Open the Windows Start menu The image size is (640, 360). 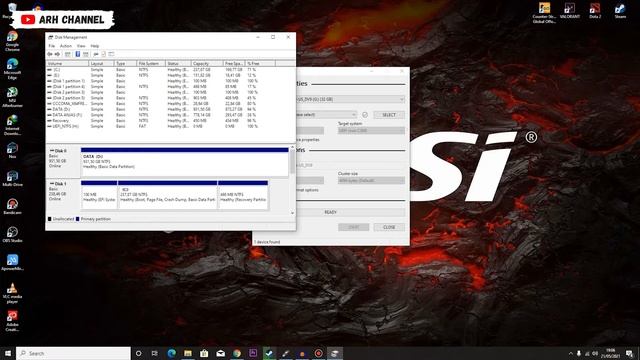[8, 353]
